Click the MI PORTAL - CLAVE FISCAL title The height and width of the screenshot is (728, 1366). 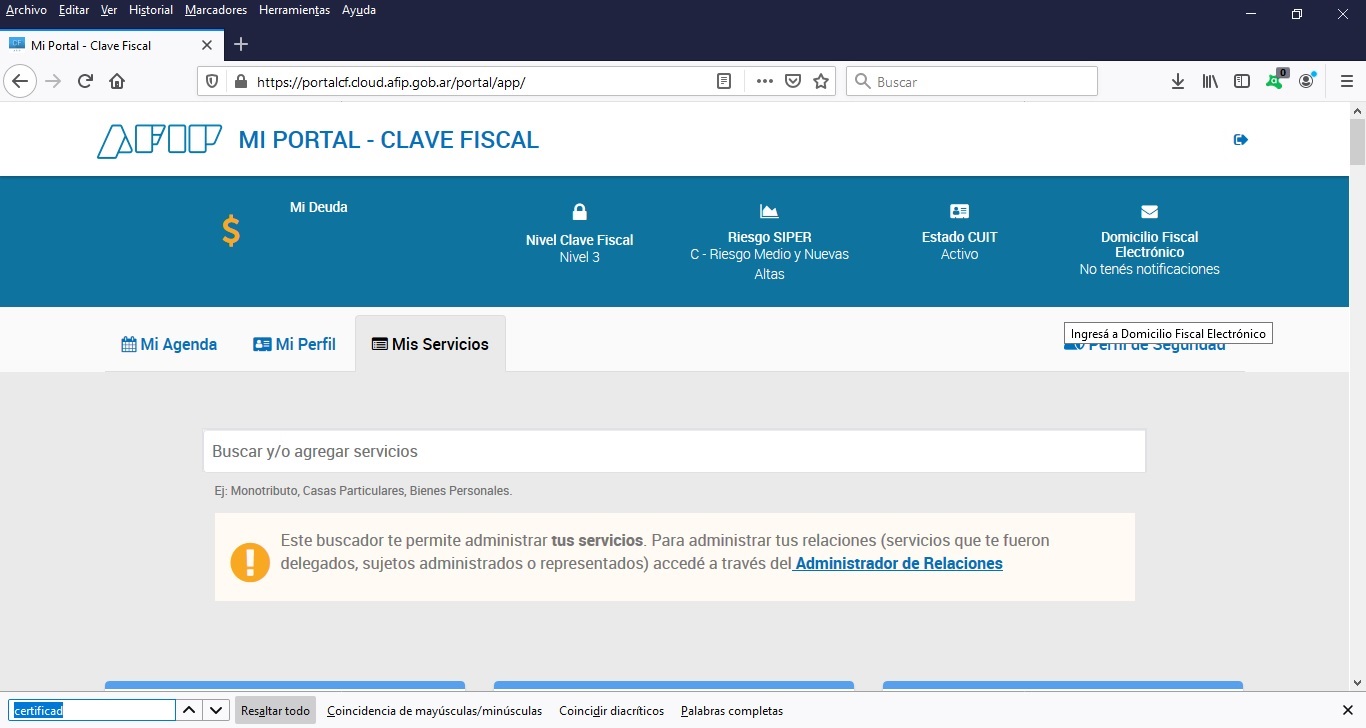388,140
